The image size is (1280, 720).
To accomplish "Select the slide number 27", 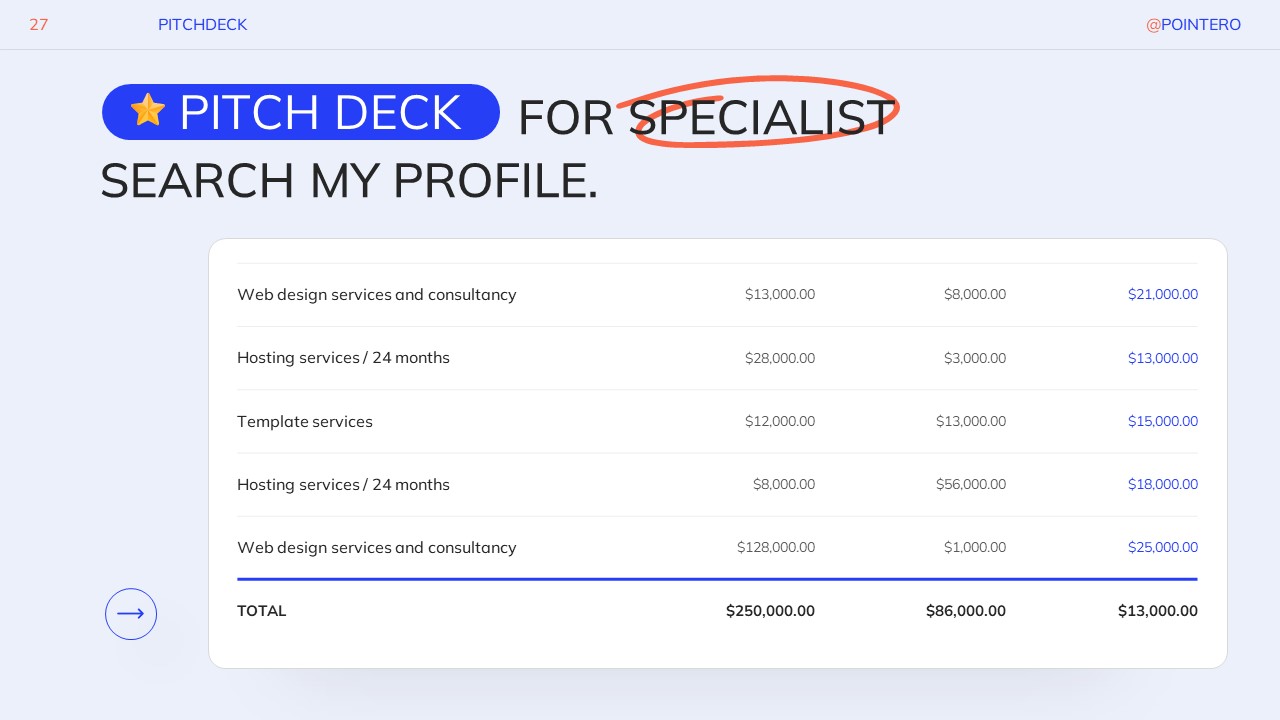I will 39,25.
